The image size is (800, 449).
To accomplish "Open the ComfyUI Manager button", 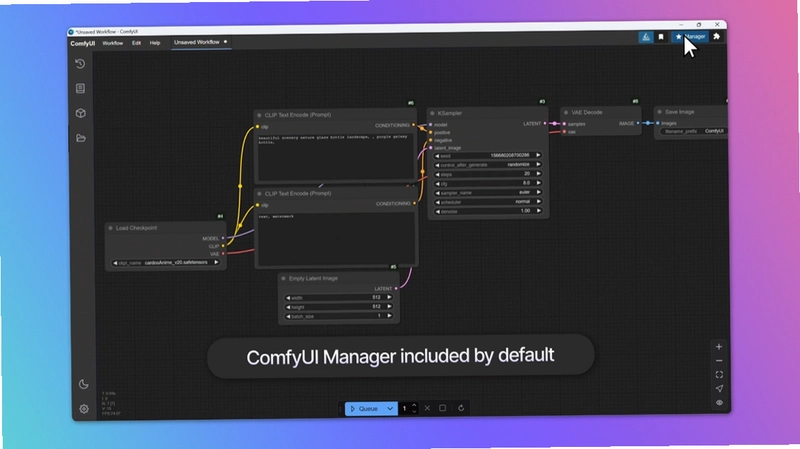I will (690, 36).
